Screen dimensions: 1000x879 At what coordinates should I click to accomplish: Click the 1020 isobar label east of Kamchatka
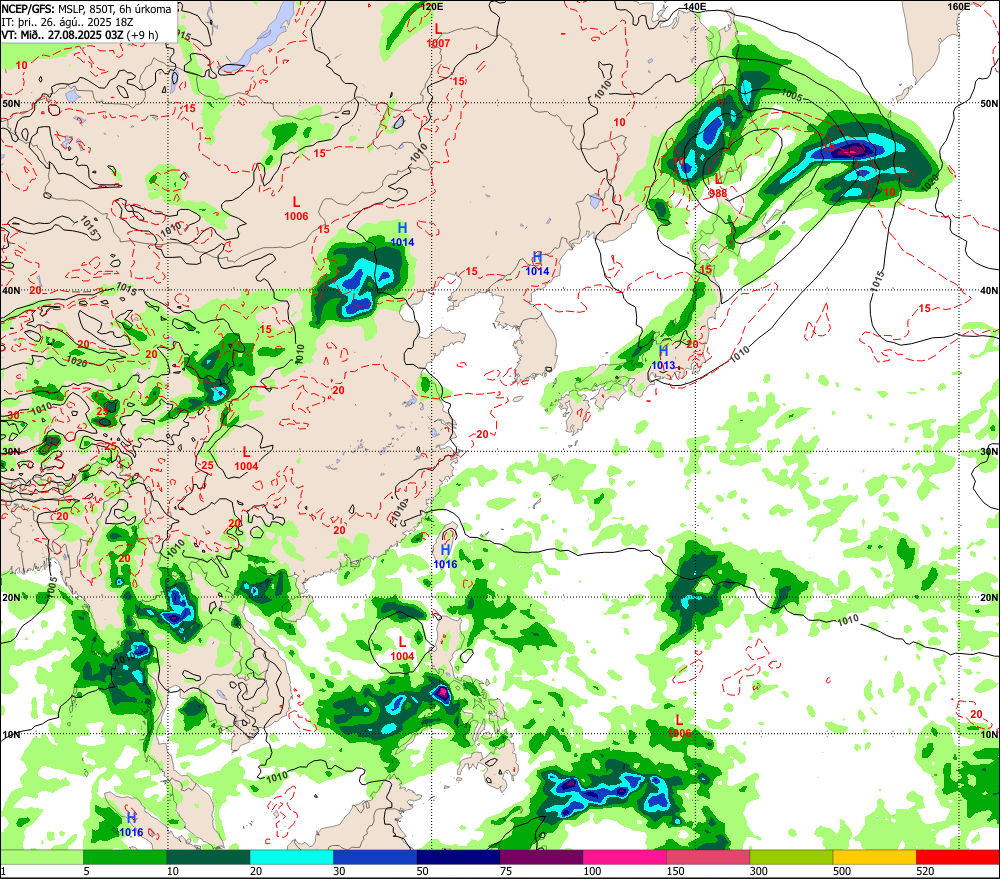pos(930,182)
